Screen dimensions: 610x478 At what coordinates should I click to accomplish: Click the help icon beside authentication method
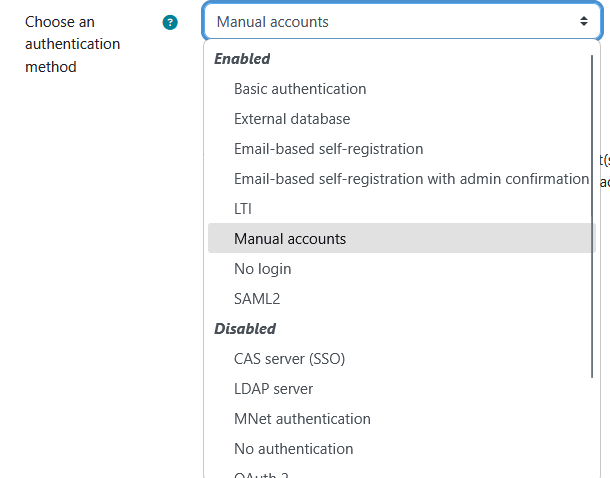point(170,22)
